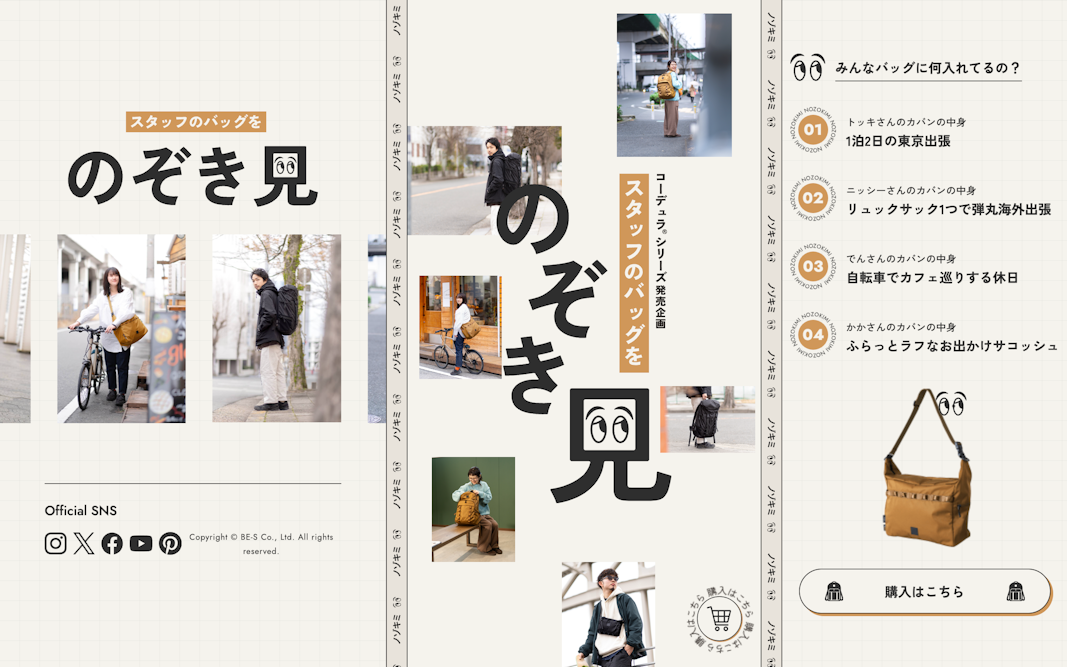Click the でんさんのカバンの中身 subtitle
1067x667 pixels.
(901, 259)
